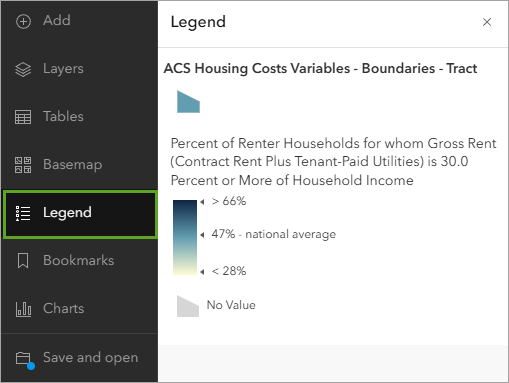This screenshot has height=383, width=509.
Task: Open the Tables grid icon
Action: coord(23,117)
